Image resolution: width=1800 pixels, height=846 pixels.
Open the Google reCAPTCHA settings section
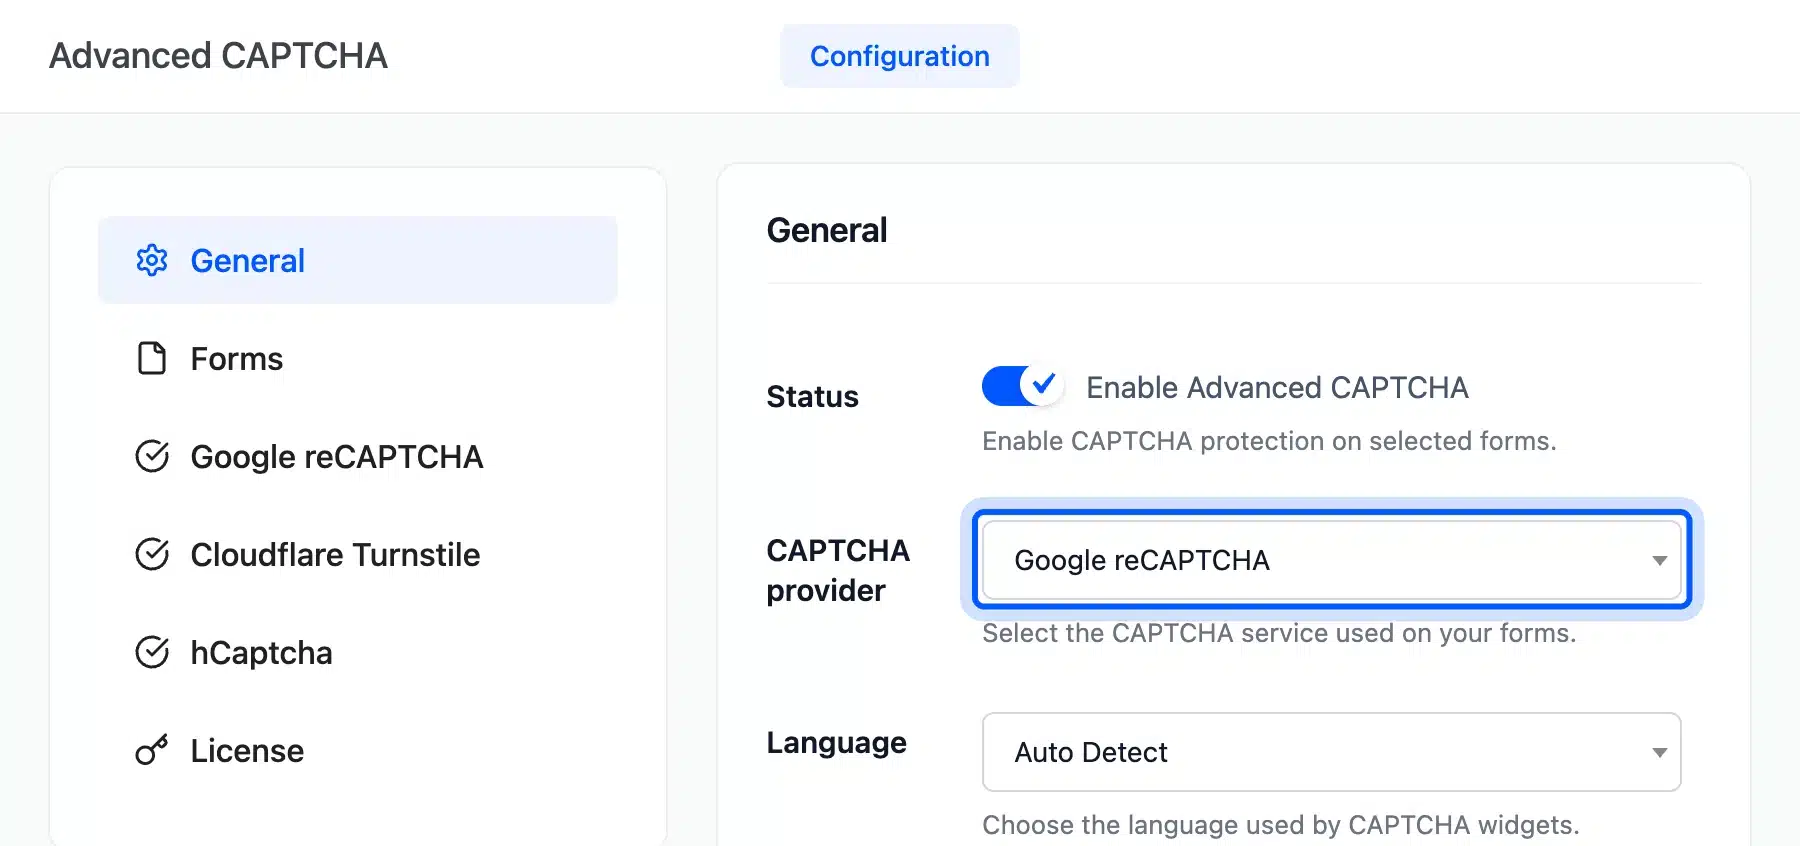pyautogui.click(x=358, y=456)
